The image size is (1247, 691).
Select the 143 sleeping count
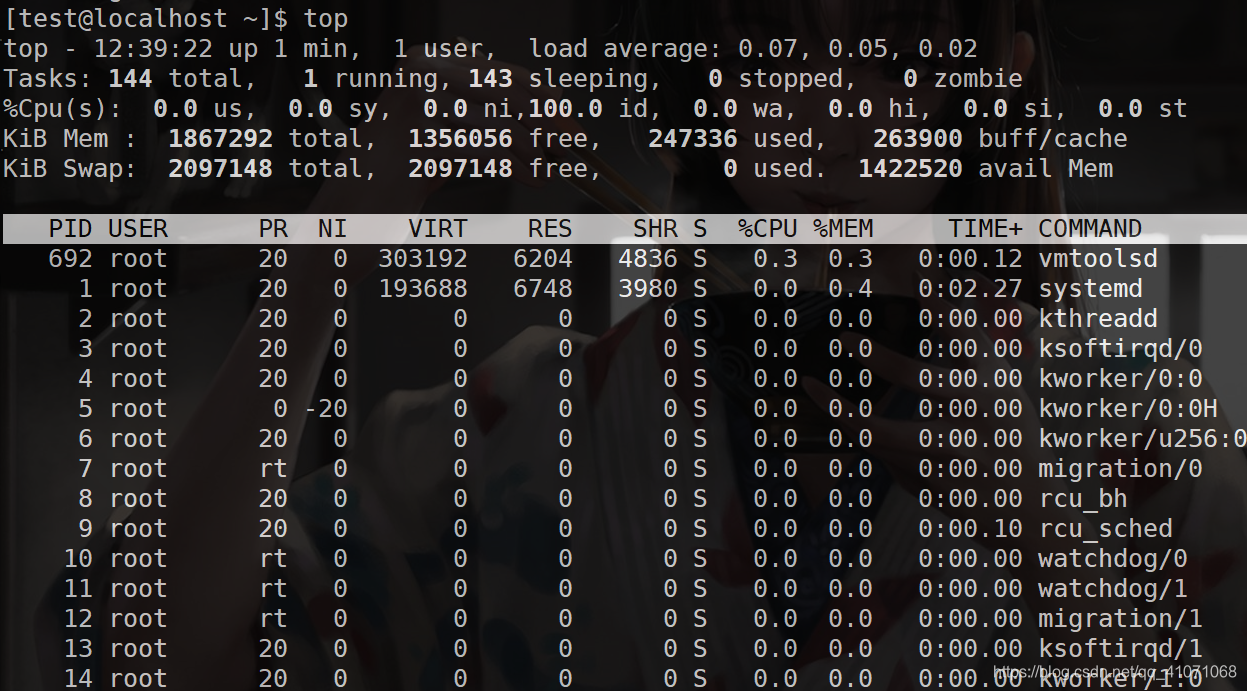(491, 79)
